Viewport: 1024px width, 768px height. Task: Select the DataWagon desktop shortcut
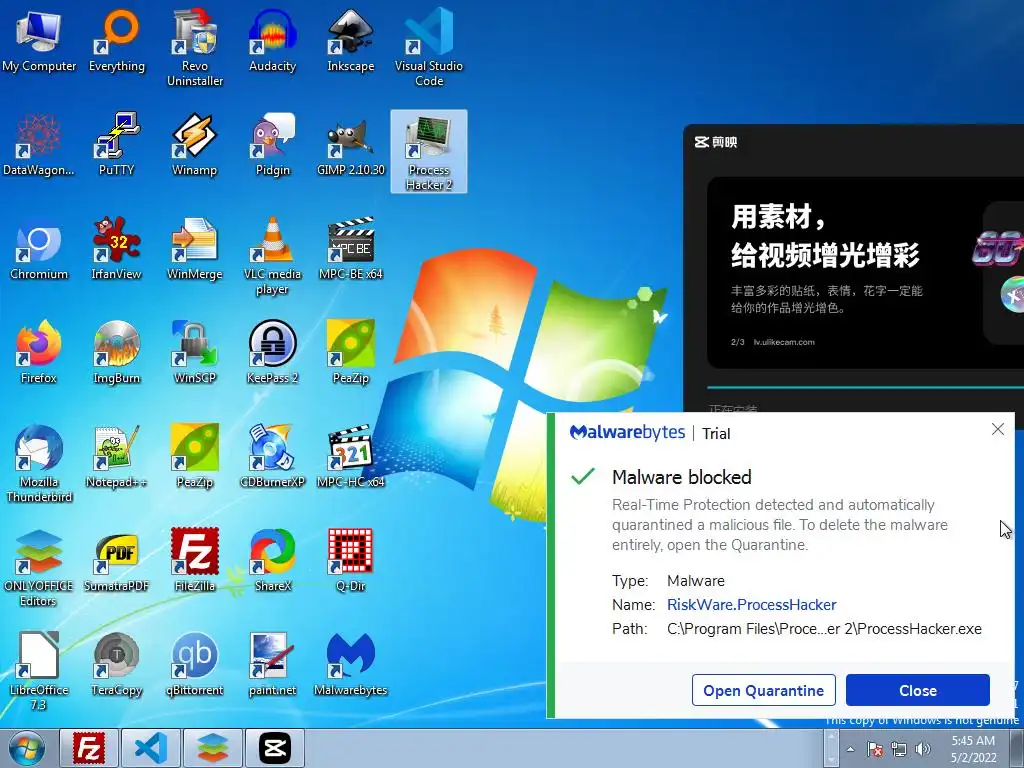click(x=39, y=144)
